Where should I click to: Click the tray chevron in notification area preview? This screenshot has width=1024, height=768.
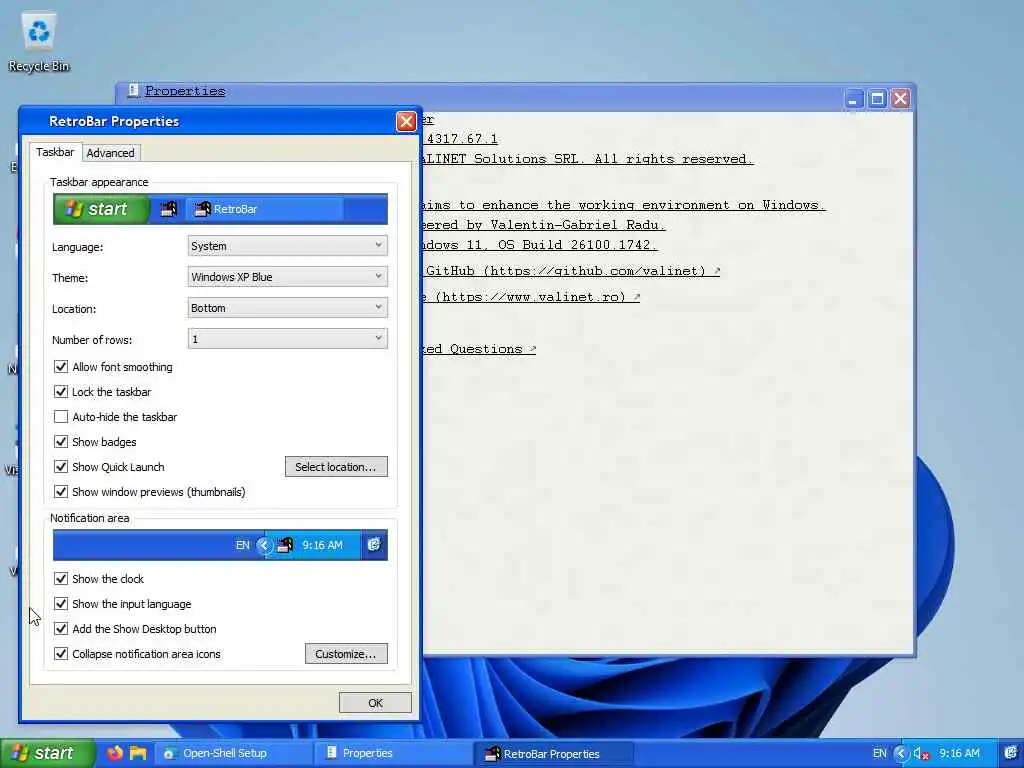coord(264,545)
